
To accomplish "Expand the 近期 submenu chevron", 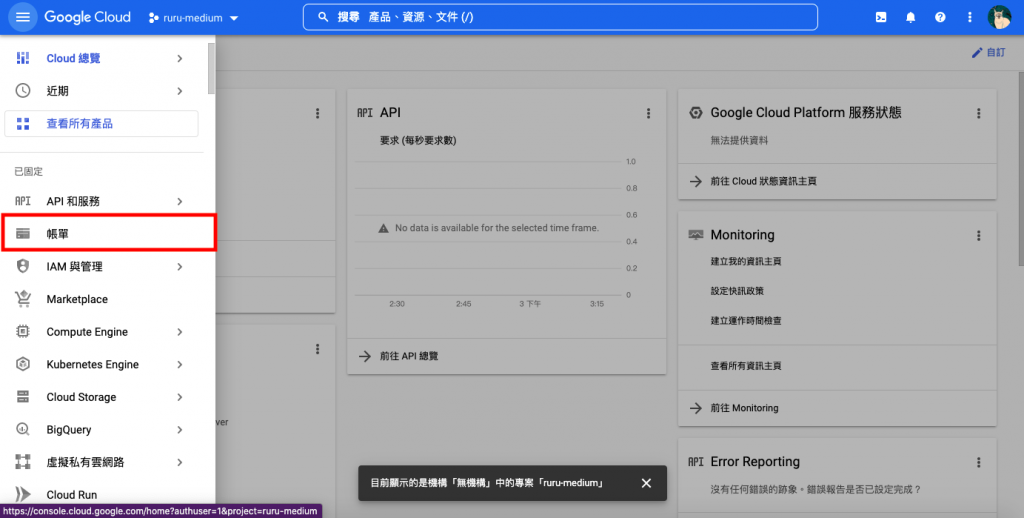I will click(x=180, y=91).
